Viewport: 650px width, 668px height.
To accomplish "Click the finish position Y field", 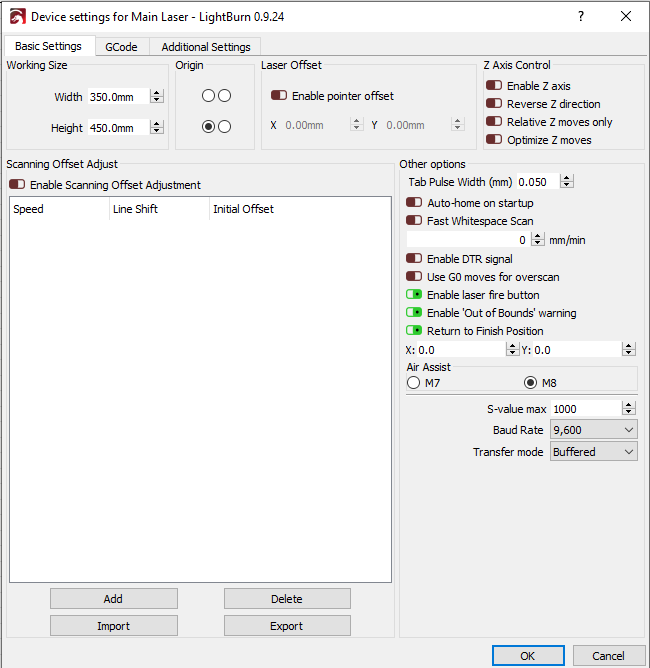I will pos(577,350).
